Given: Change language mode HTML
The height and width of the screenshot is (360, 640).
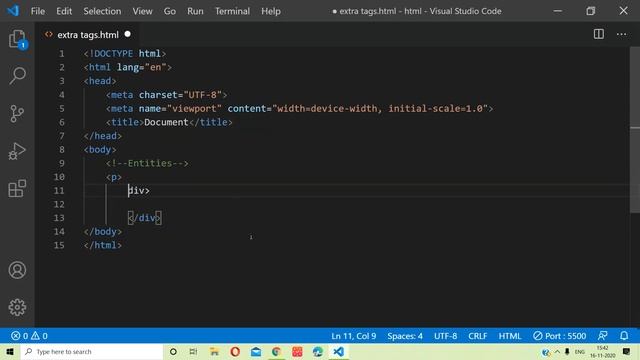Looking at the screenshot, I should (x=510, y=336).
